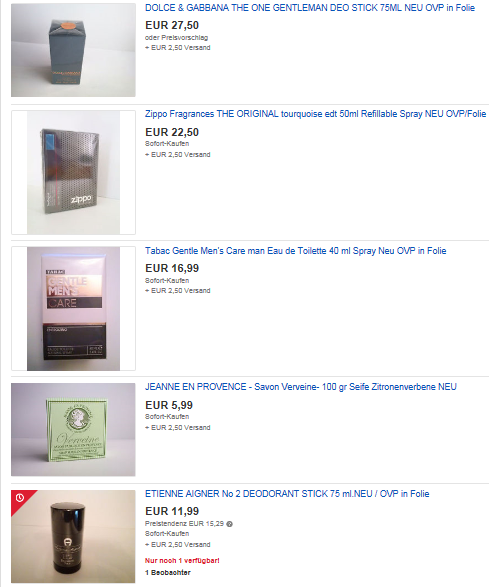The image size is (489, 587).
Task: Click the red clock icon on Aigner thumbnail
Action: coord(19,498)
